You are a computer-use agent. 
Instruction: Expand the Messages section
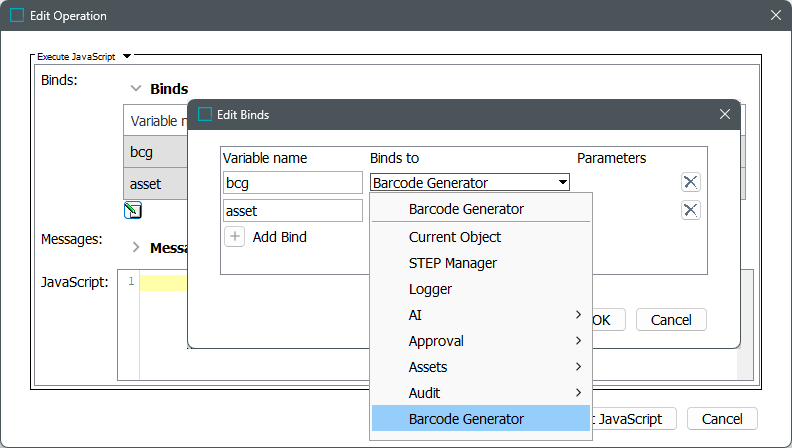point(136,247)
